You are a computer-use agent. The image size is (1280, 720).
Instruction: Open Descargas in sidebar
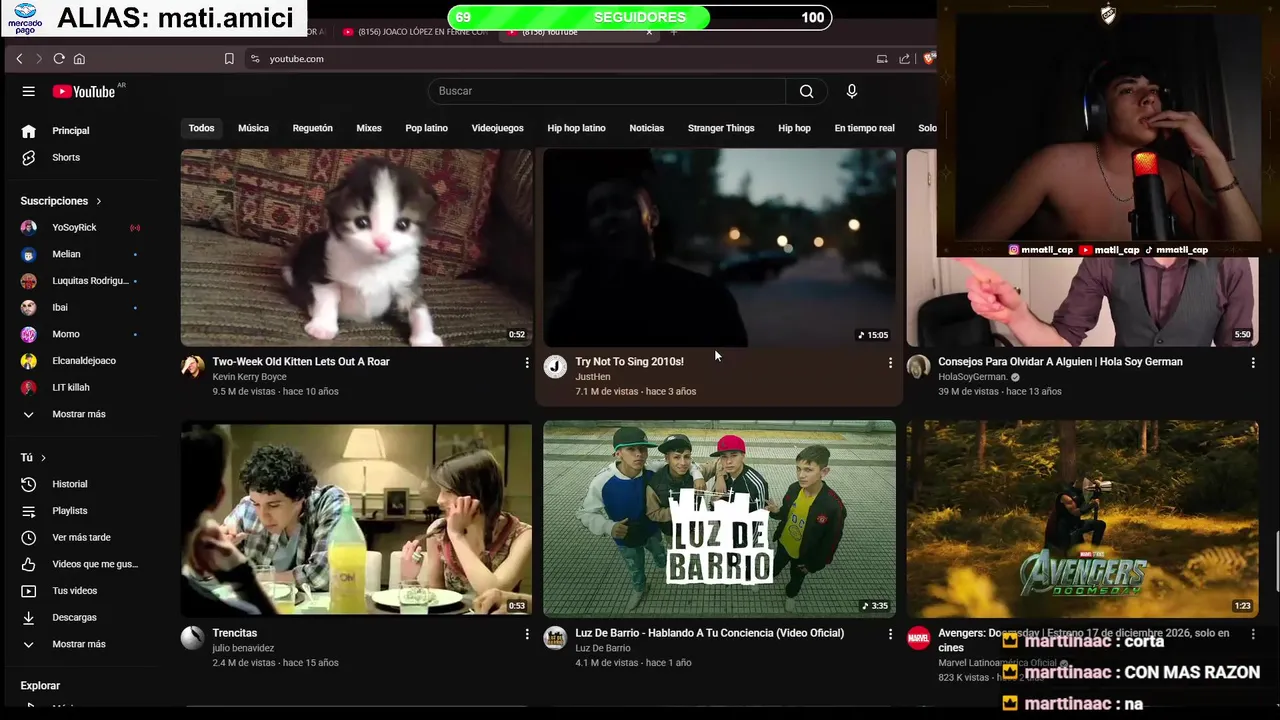pos(83,618)
